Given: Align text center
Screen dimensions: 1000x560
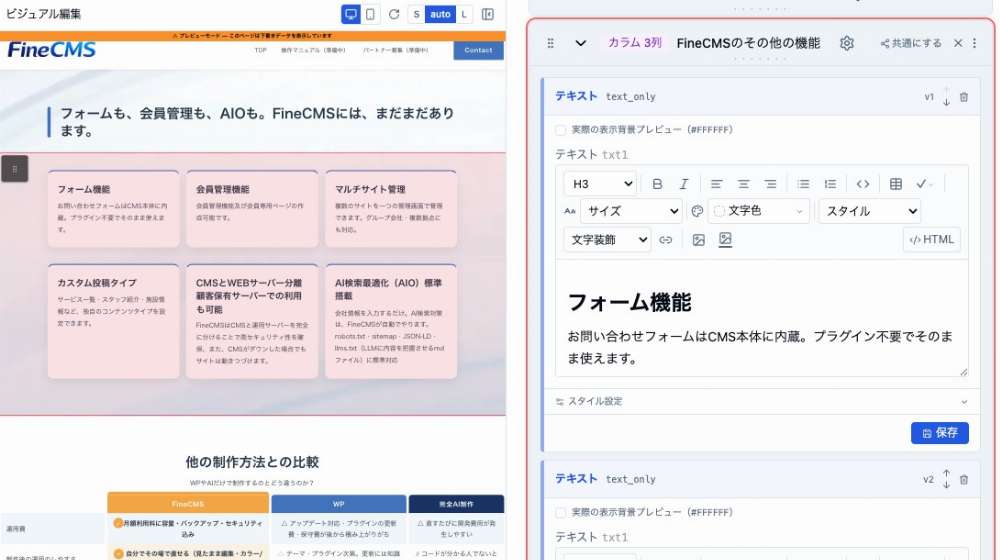Looking at the screenshot, I should [743, 184].
